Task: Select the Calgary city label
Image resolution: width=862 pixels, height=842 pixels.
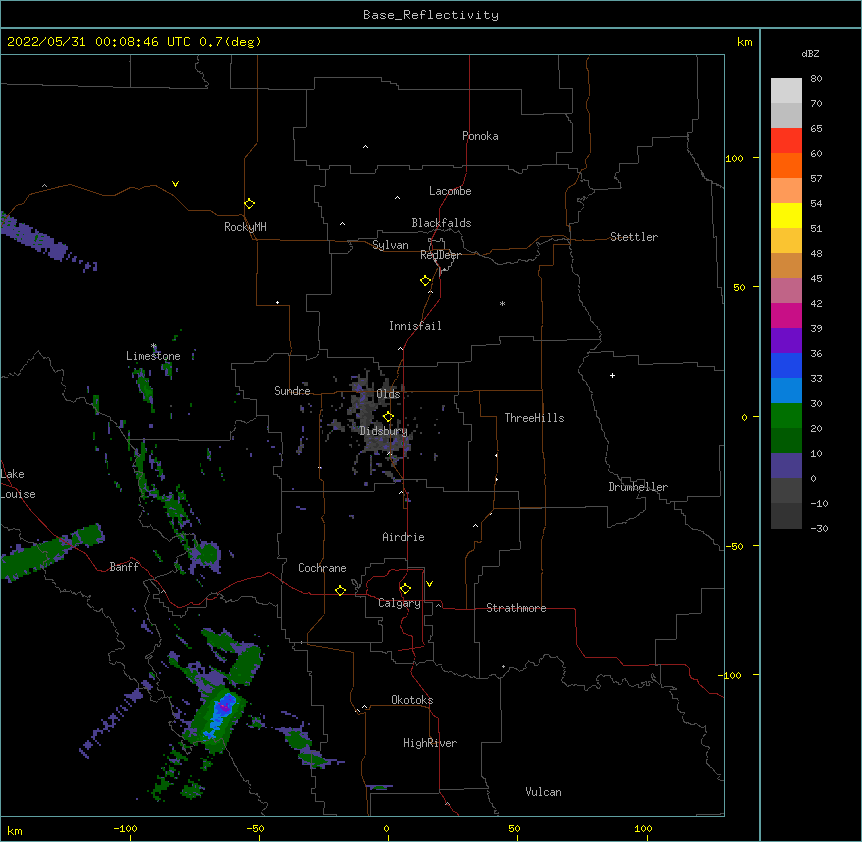Action: click(399, 603)
